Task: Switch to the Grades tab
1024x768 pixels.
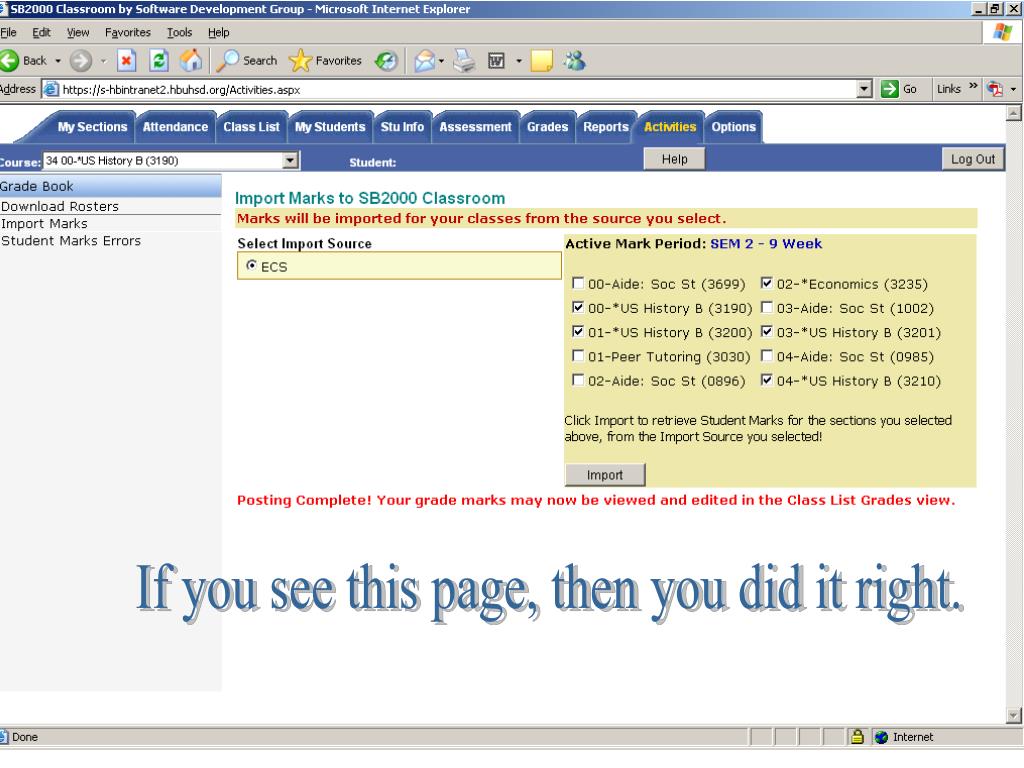Action: 547,127
